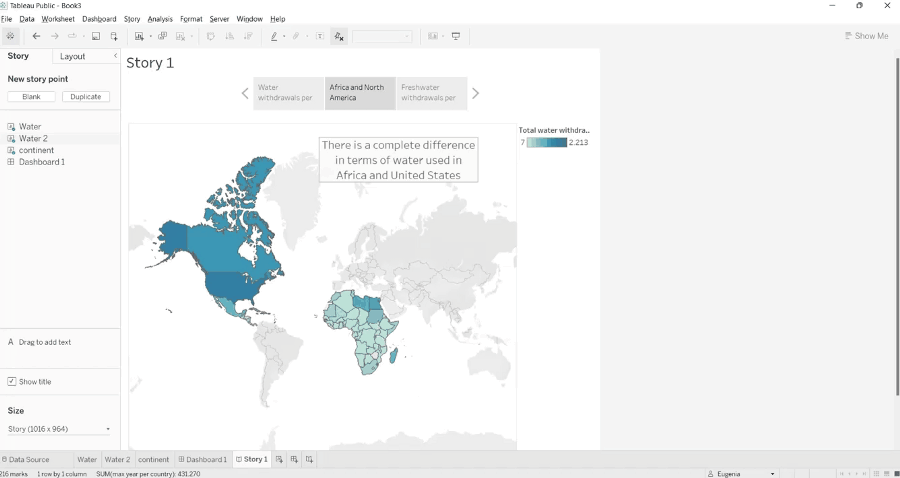This screenshot has height=478, width=900.
Task: Open the Eugenia user dropdown
Action: [741, 473]
